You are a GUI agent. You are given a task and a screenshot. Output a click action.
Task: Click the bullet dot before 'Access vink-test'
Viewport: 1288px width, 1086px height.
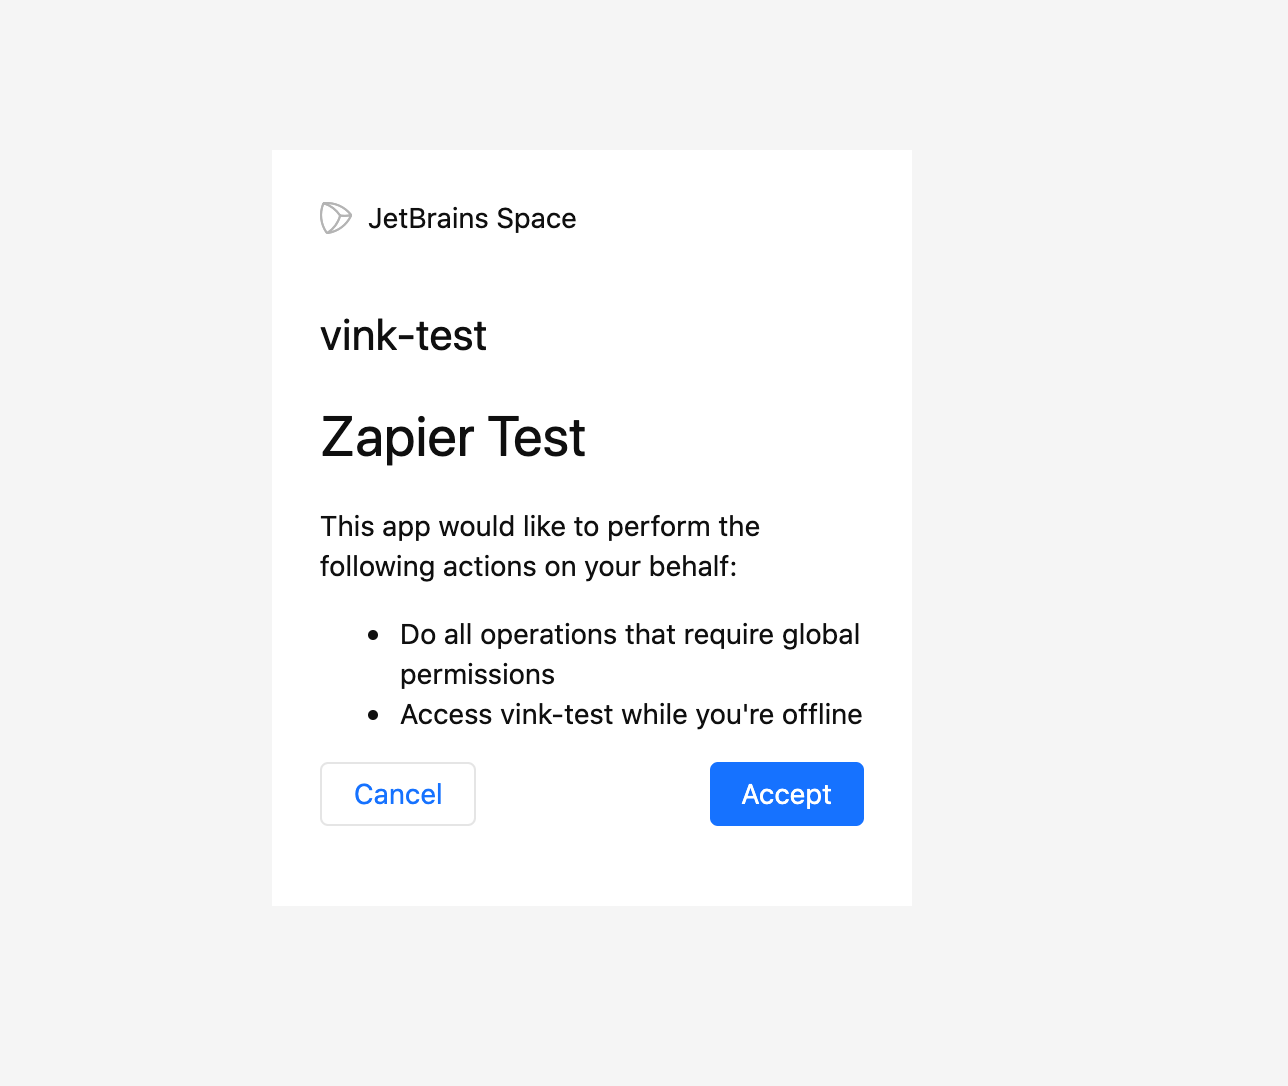[x=373, y=715]
